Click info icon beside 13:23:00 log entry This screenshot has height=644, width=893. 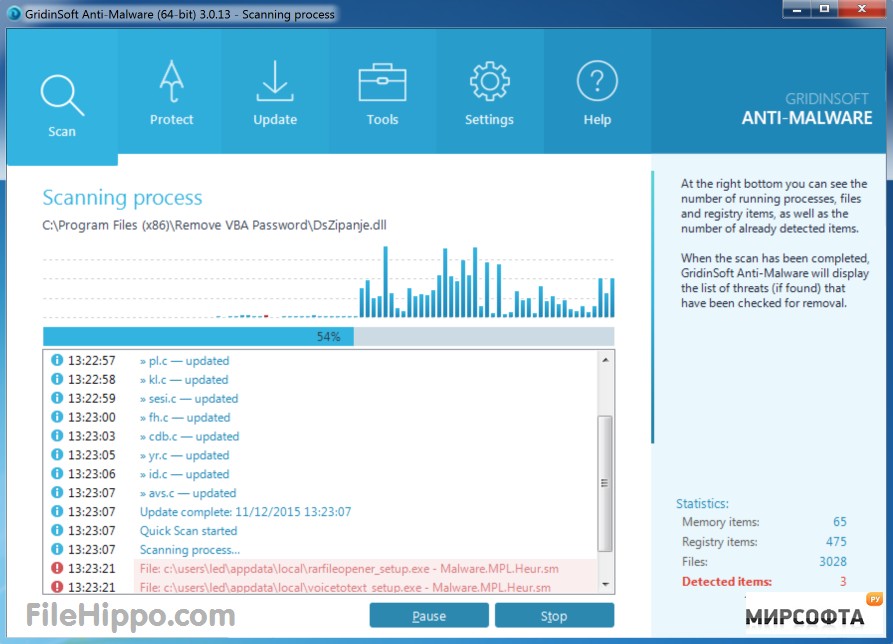click(x=57, y=417)
